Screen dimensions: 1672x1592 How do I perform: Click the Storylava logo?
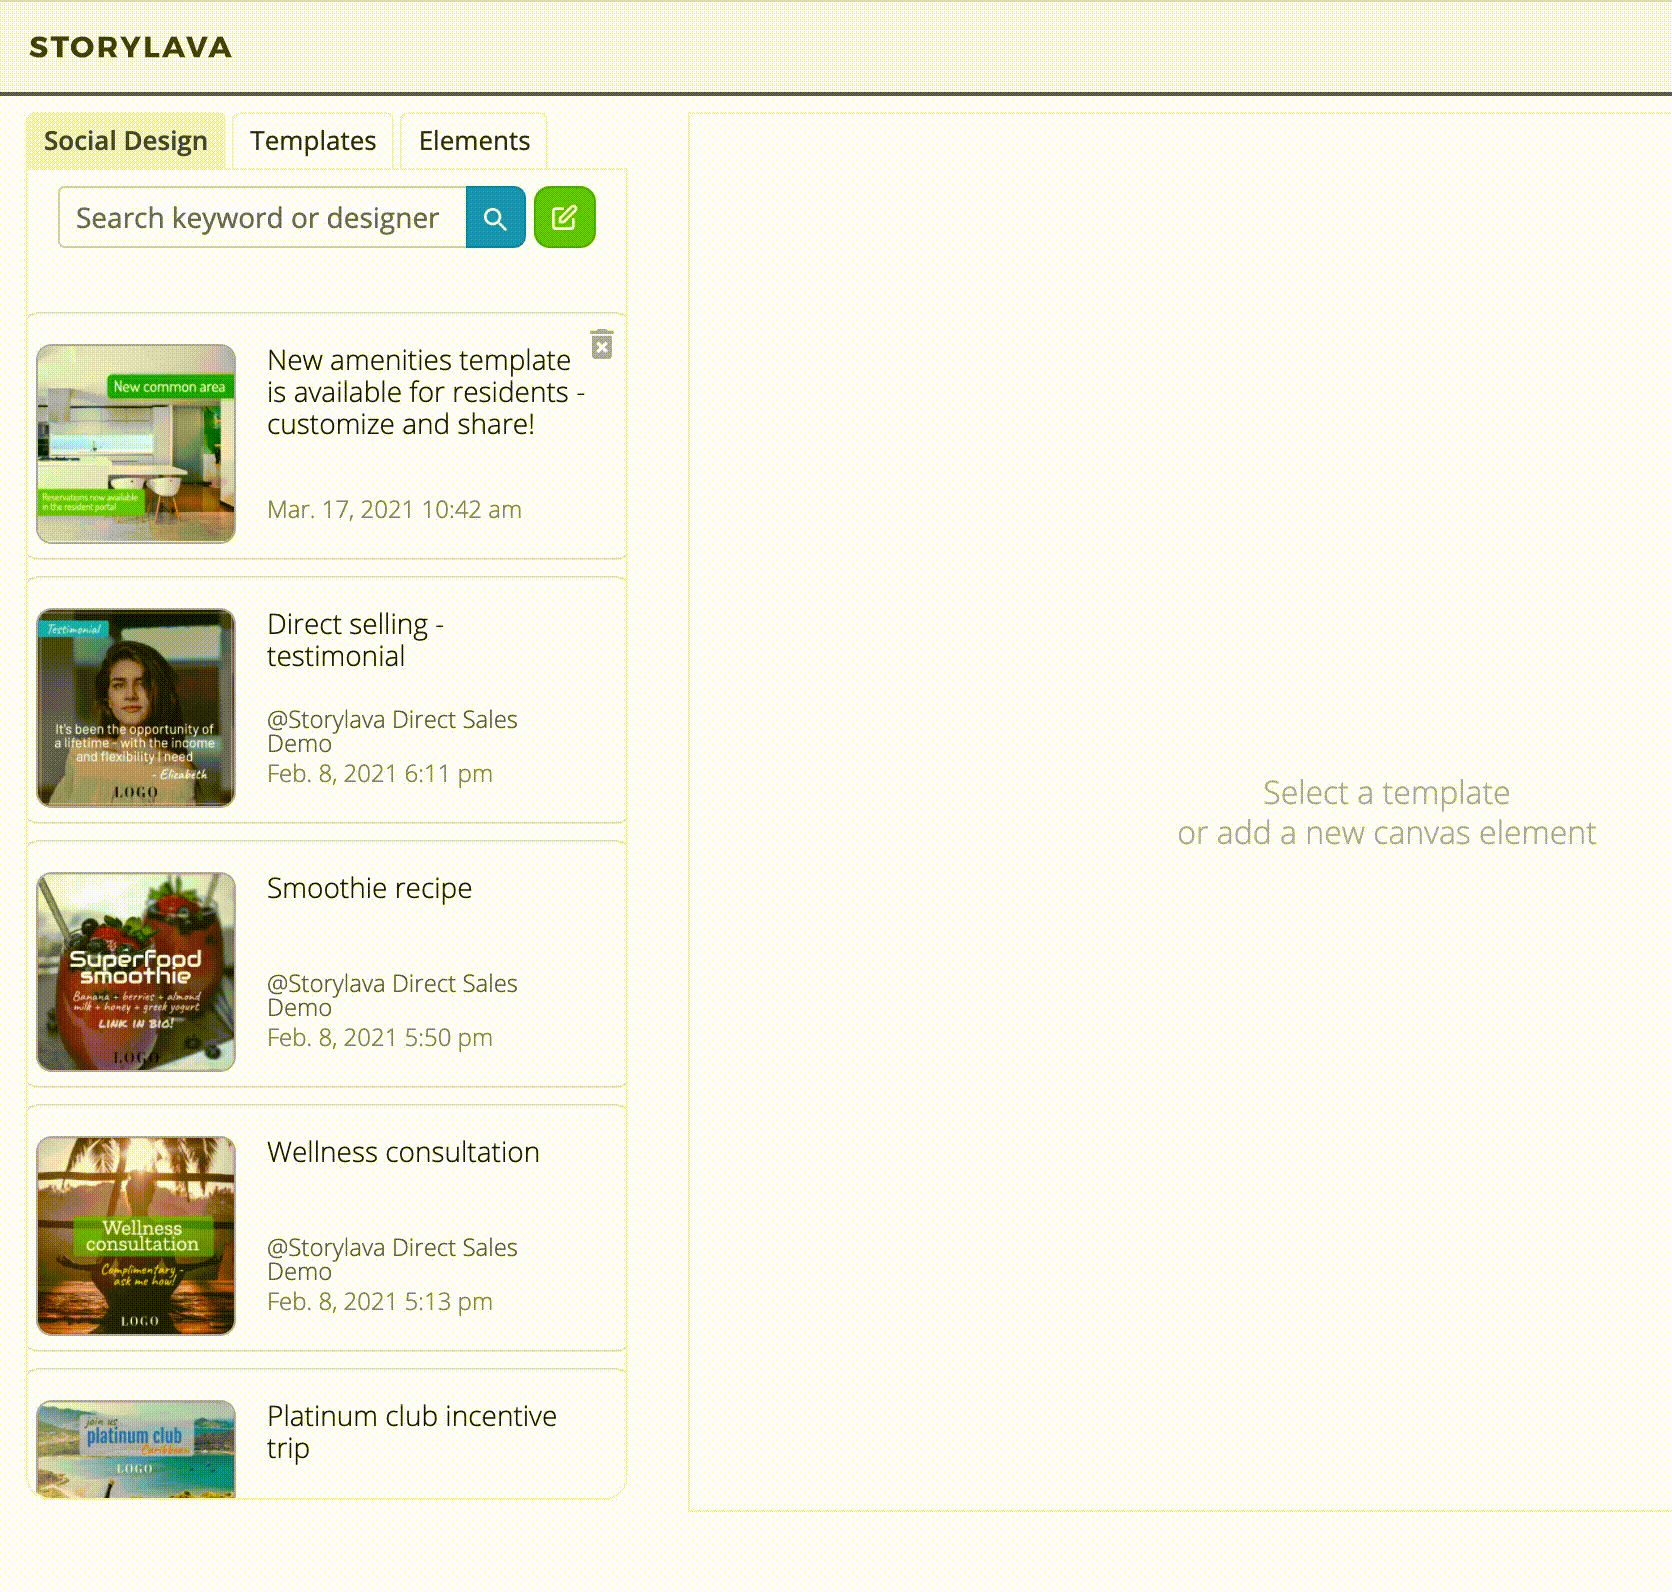[x=130, y=47]
